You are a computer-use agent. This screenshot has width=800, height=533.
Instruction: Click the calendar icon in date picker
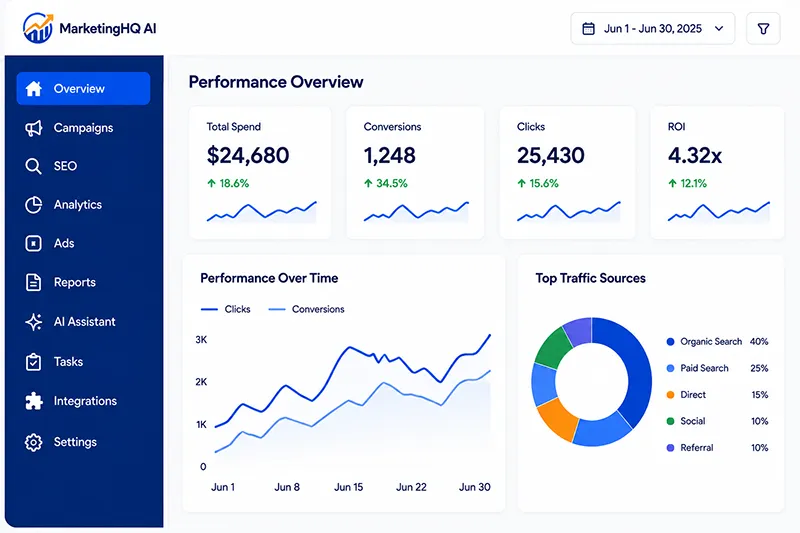[588, 29]
